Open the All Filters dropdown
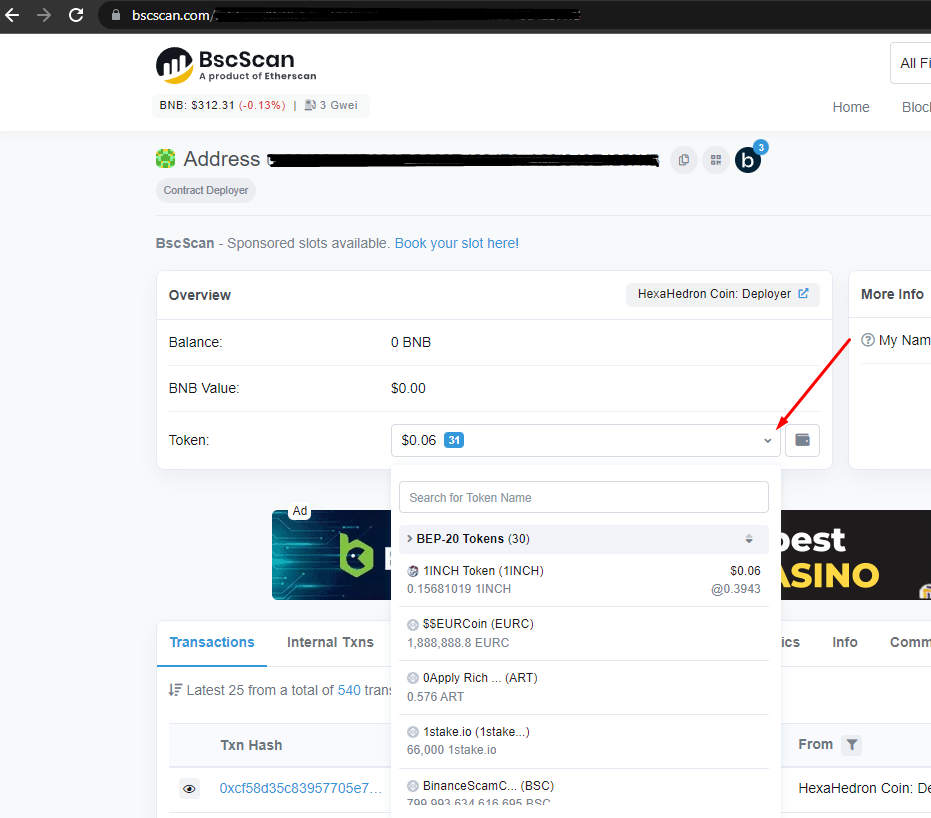Image resolution: width=931 pixels, height=818 pixels. (911, 63)
